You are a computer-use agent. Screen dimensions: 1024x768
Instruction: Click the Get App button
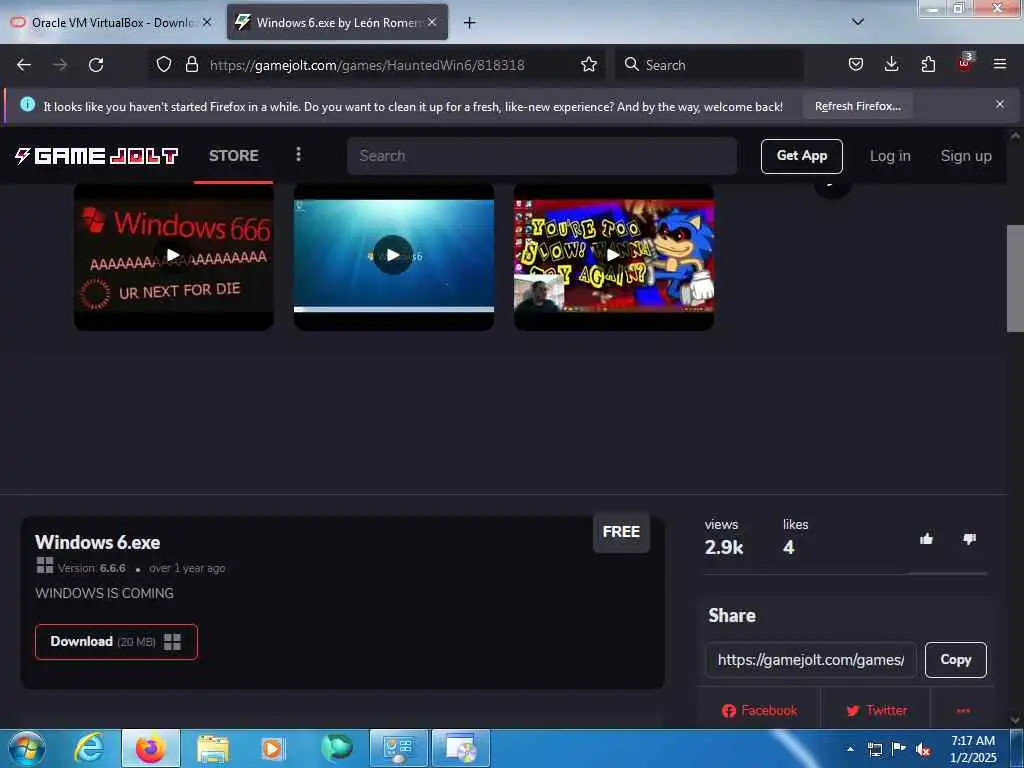(x=801, y=156)
